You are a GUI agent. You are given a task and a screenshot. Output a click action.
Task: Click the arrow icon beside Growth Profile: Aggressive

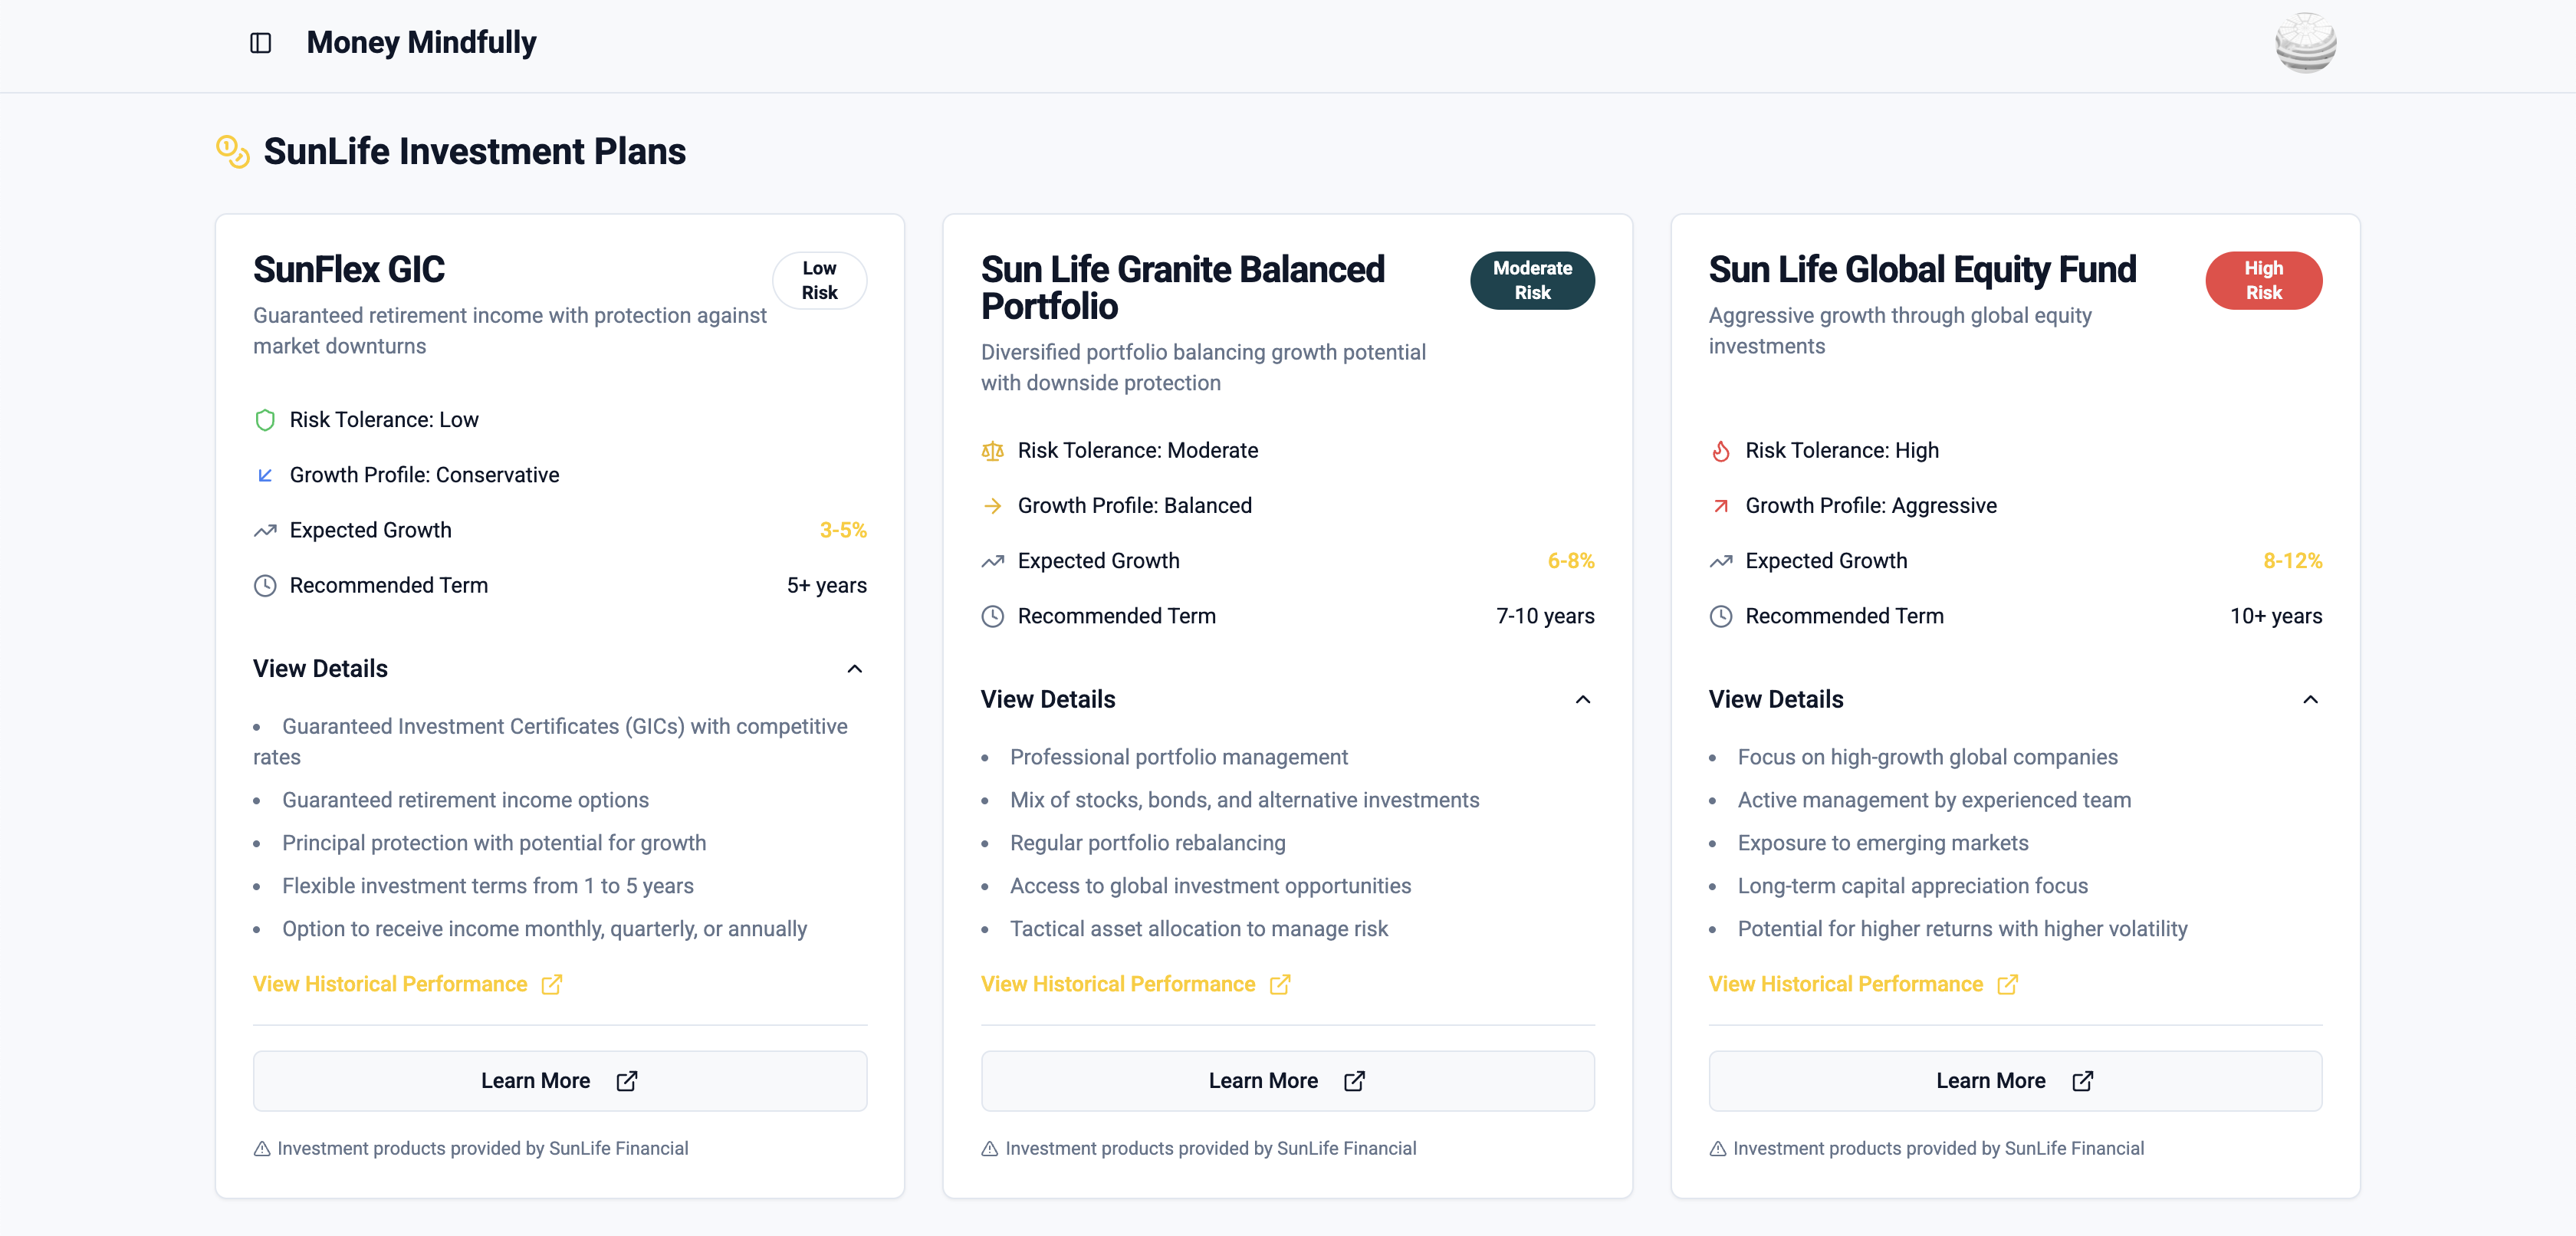[1720, 506]
